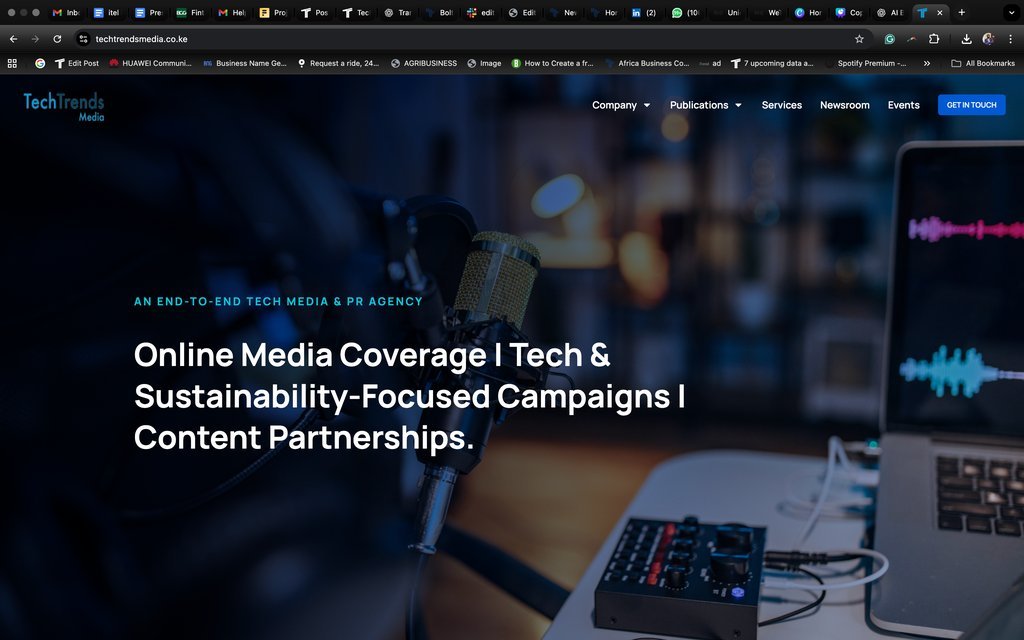Switch to the Slack edit tab

(480, 12)
